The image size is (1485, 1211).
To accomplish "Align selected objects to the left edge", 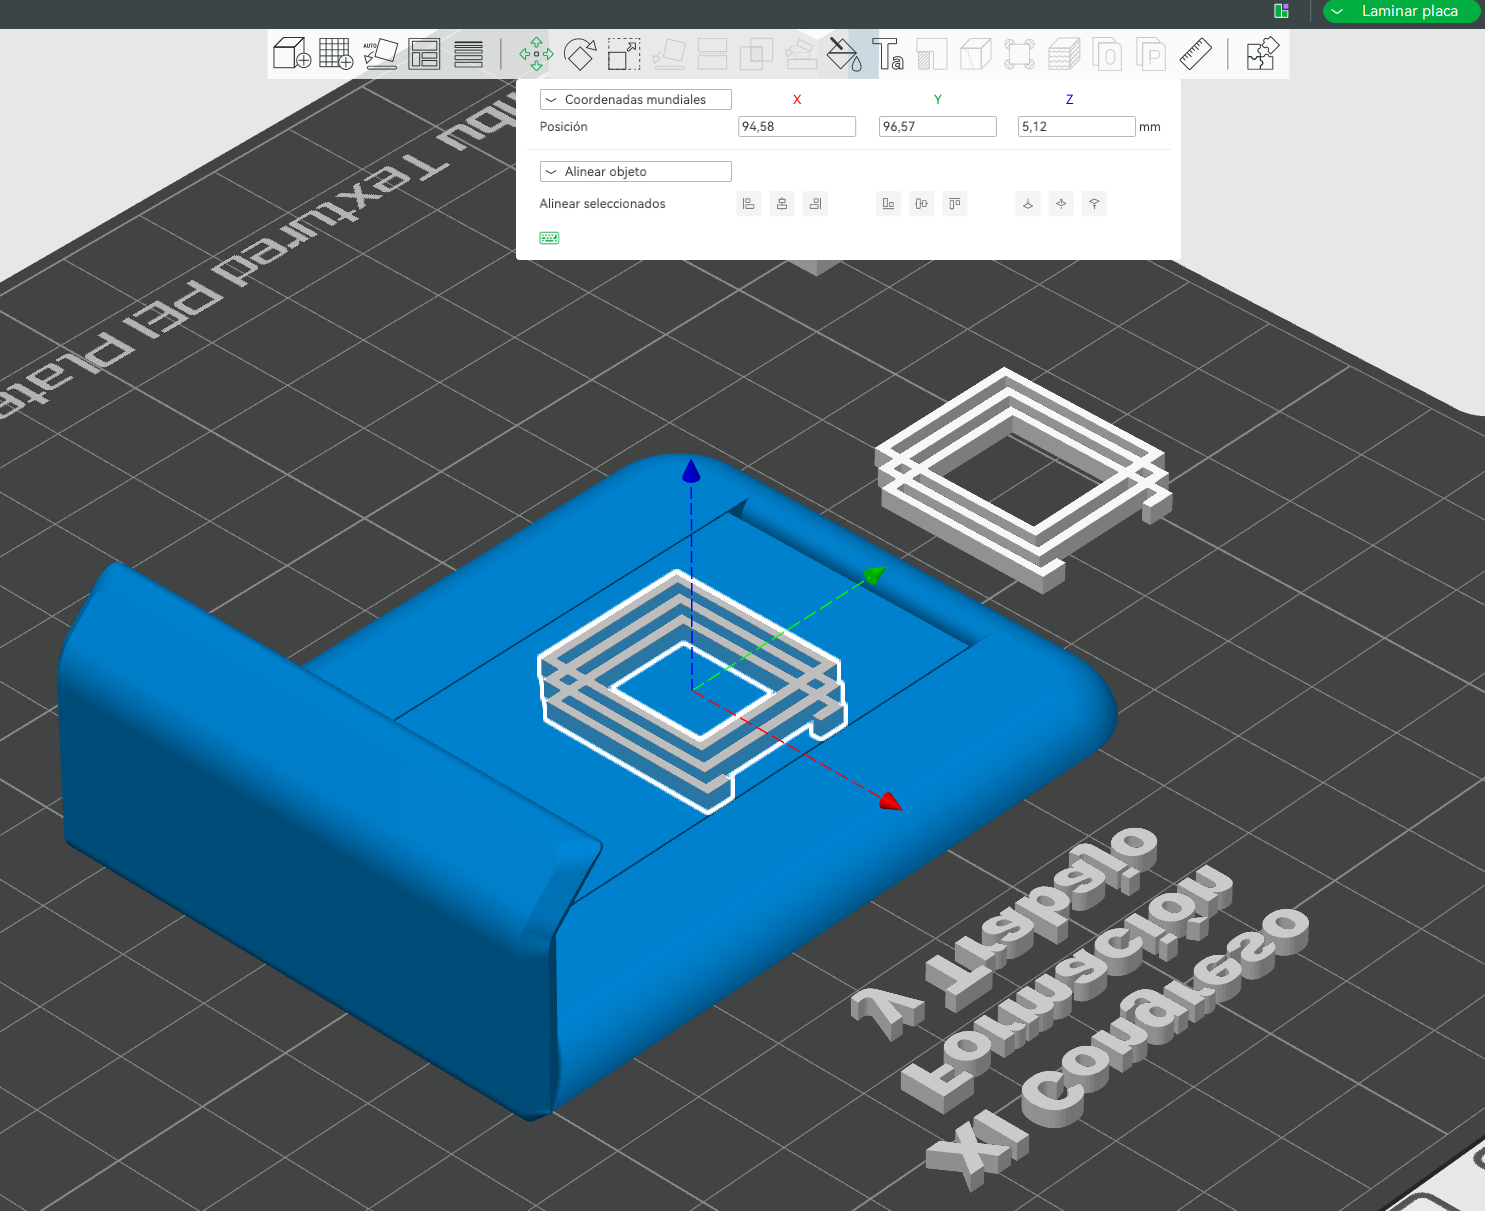I will click(748, 204).
